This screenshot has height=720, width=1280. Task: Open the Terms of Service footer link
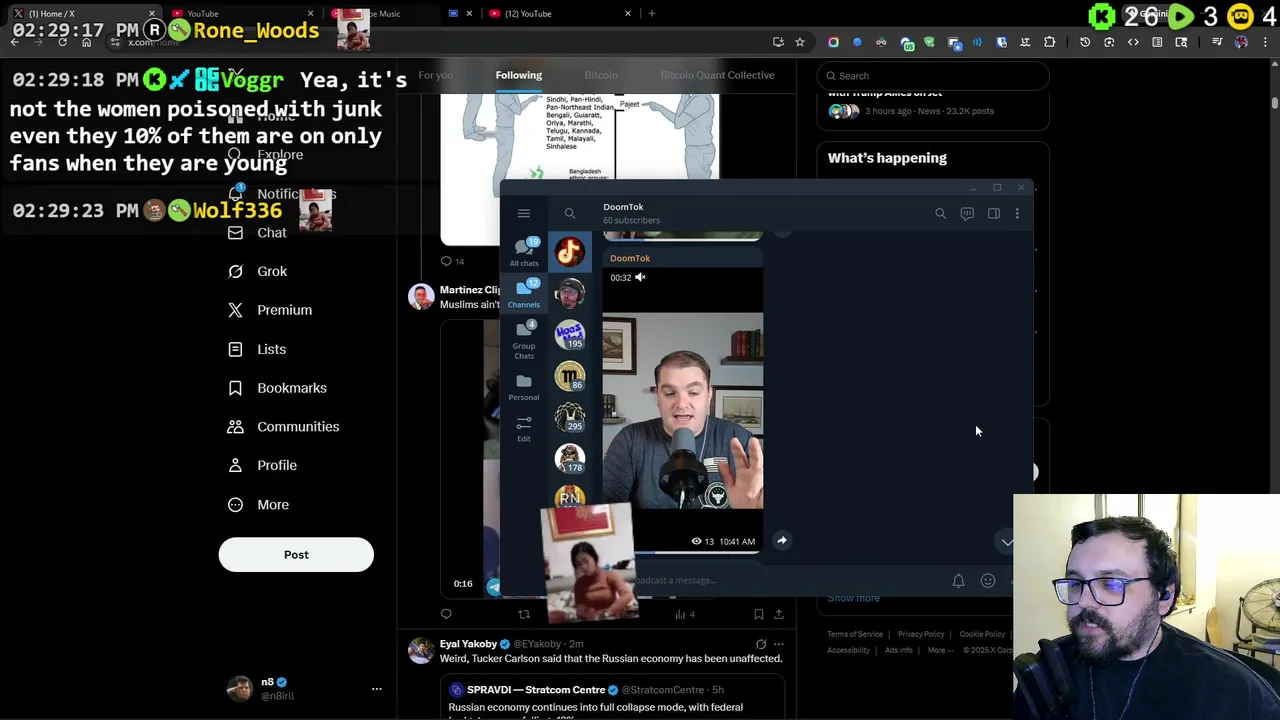pyautogui.click(x=855, y=634)
